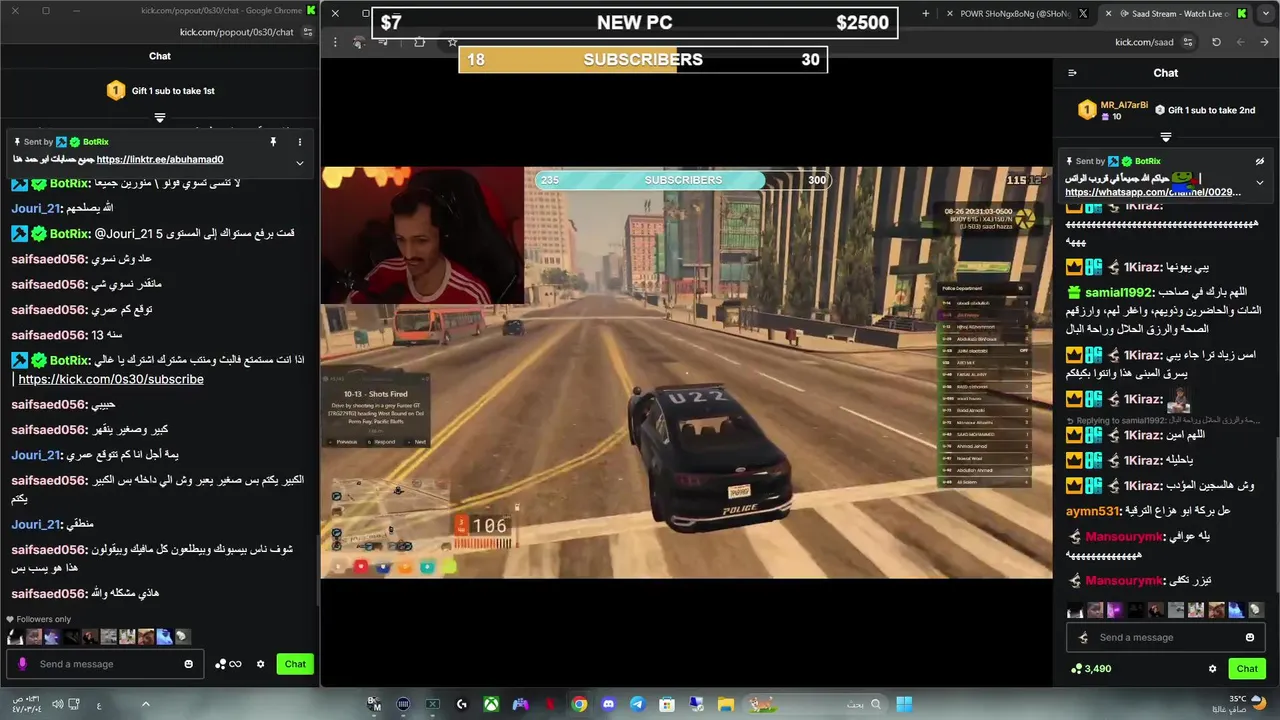Open chat settings gear in the left popout
The width and height of the screenshot is (1280, 720).
(261, 664)
